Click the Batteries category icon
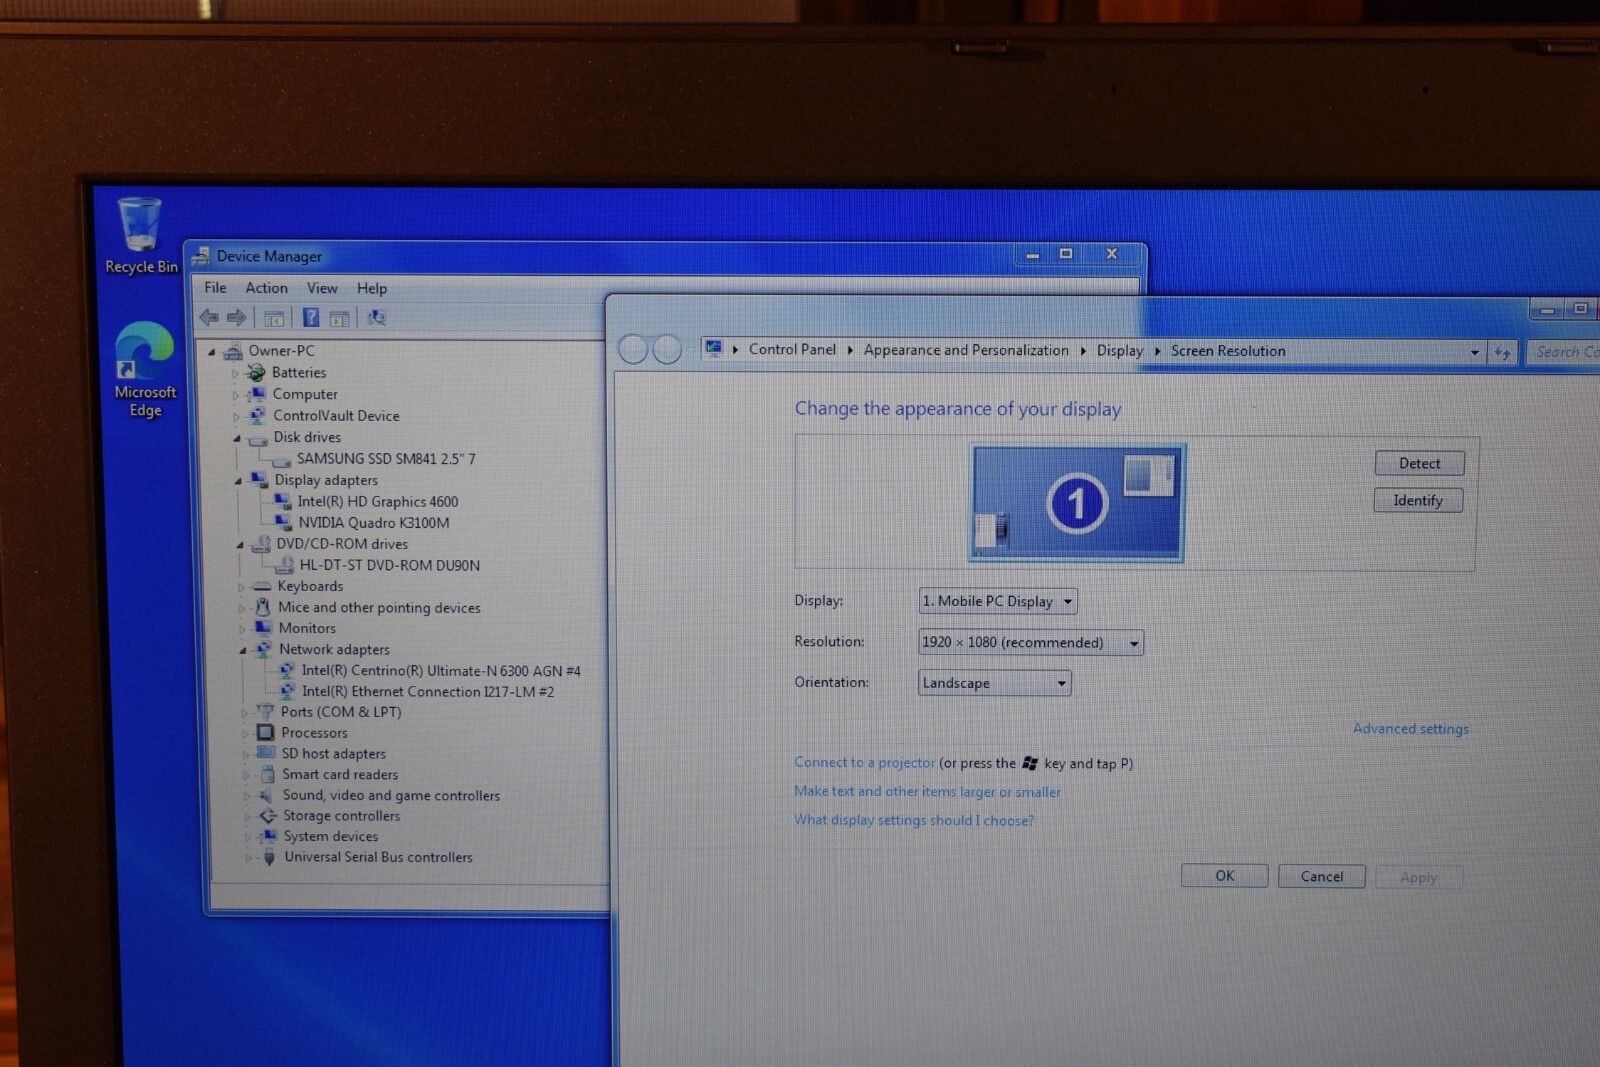This screenshot has height=1067, width=1600. click(257, 372)
